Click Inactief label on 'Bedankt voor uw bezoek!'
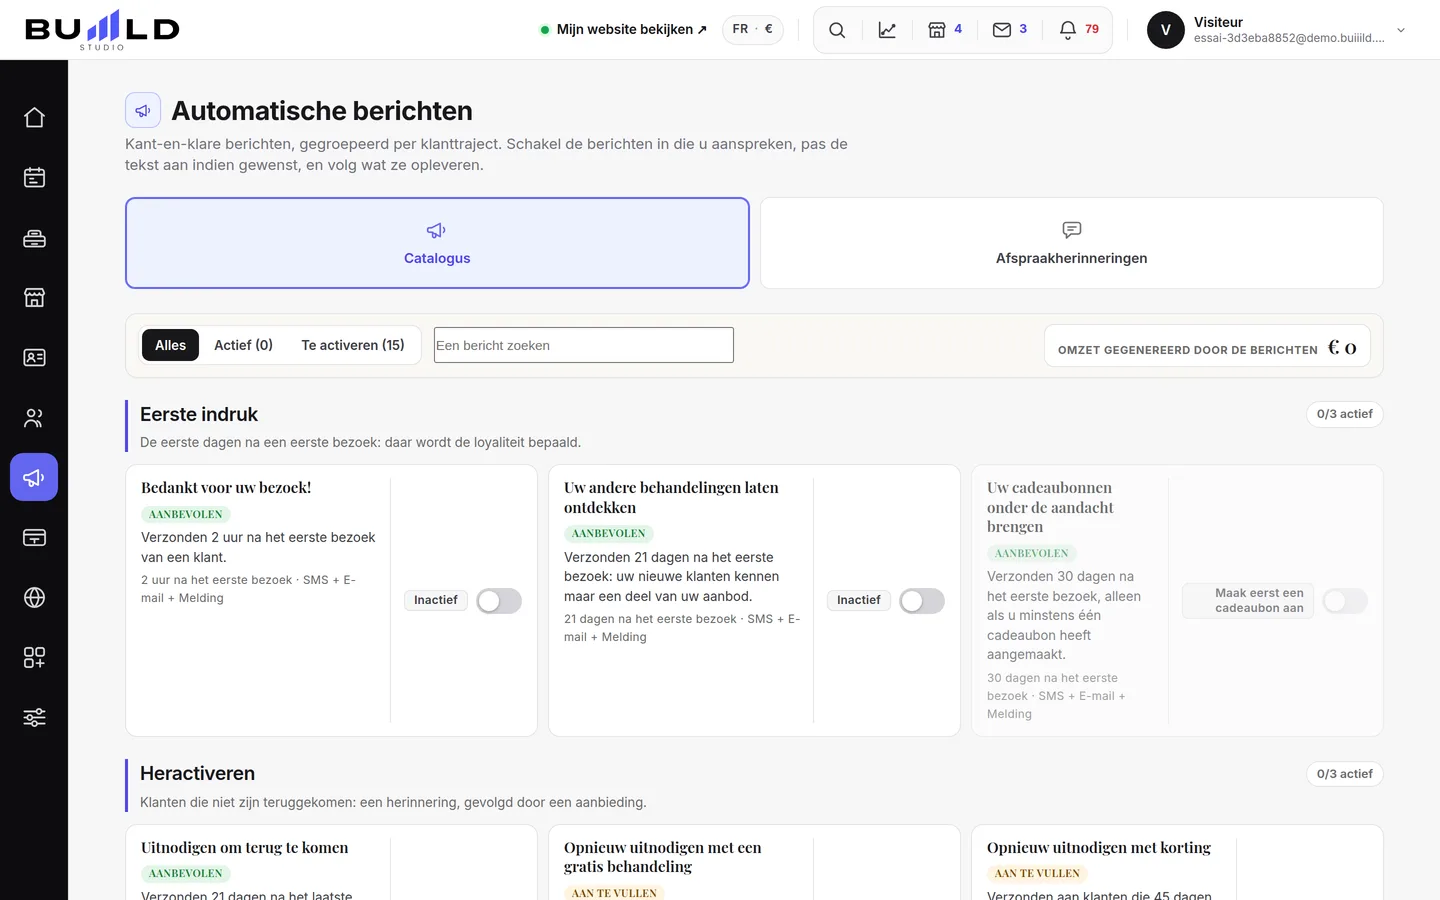The image size is (1440, 900). click(x=436, y=600)
